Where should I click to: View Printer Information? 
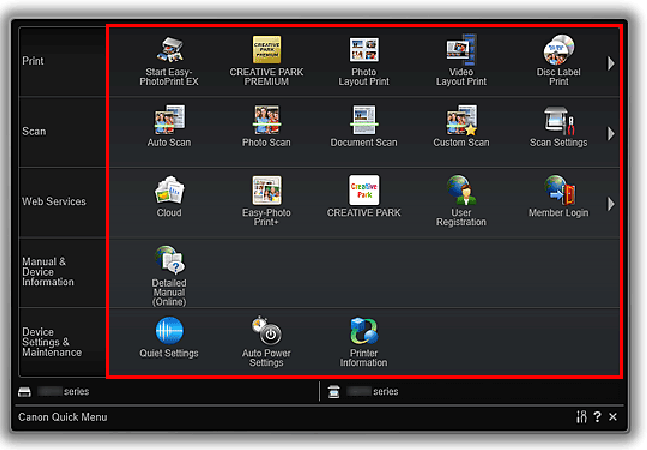pyautogui.click(x=364, y=342)
